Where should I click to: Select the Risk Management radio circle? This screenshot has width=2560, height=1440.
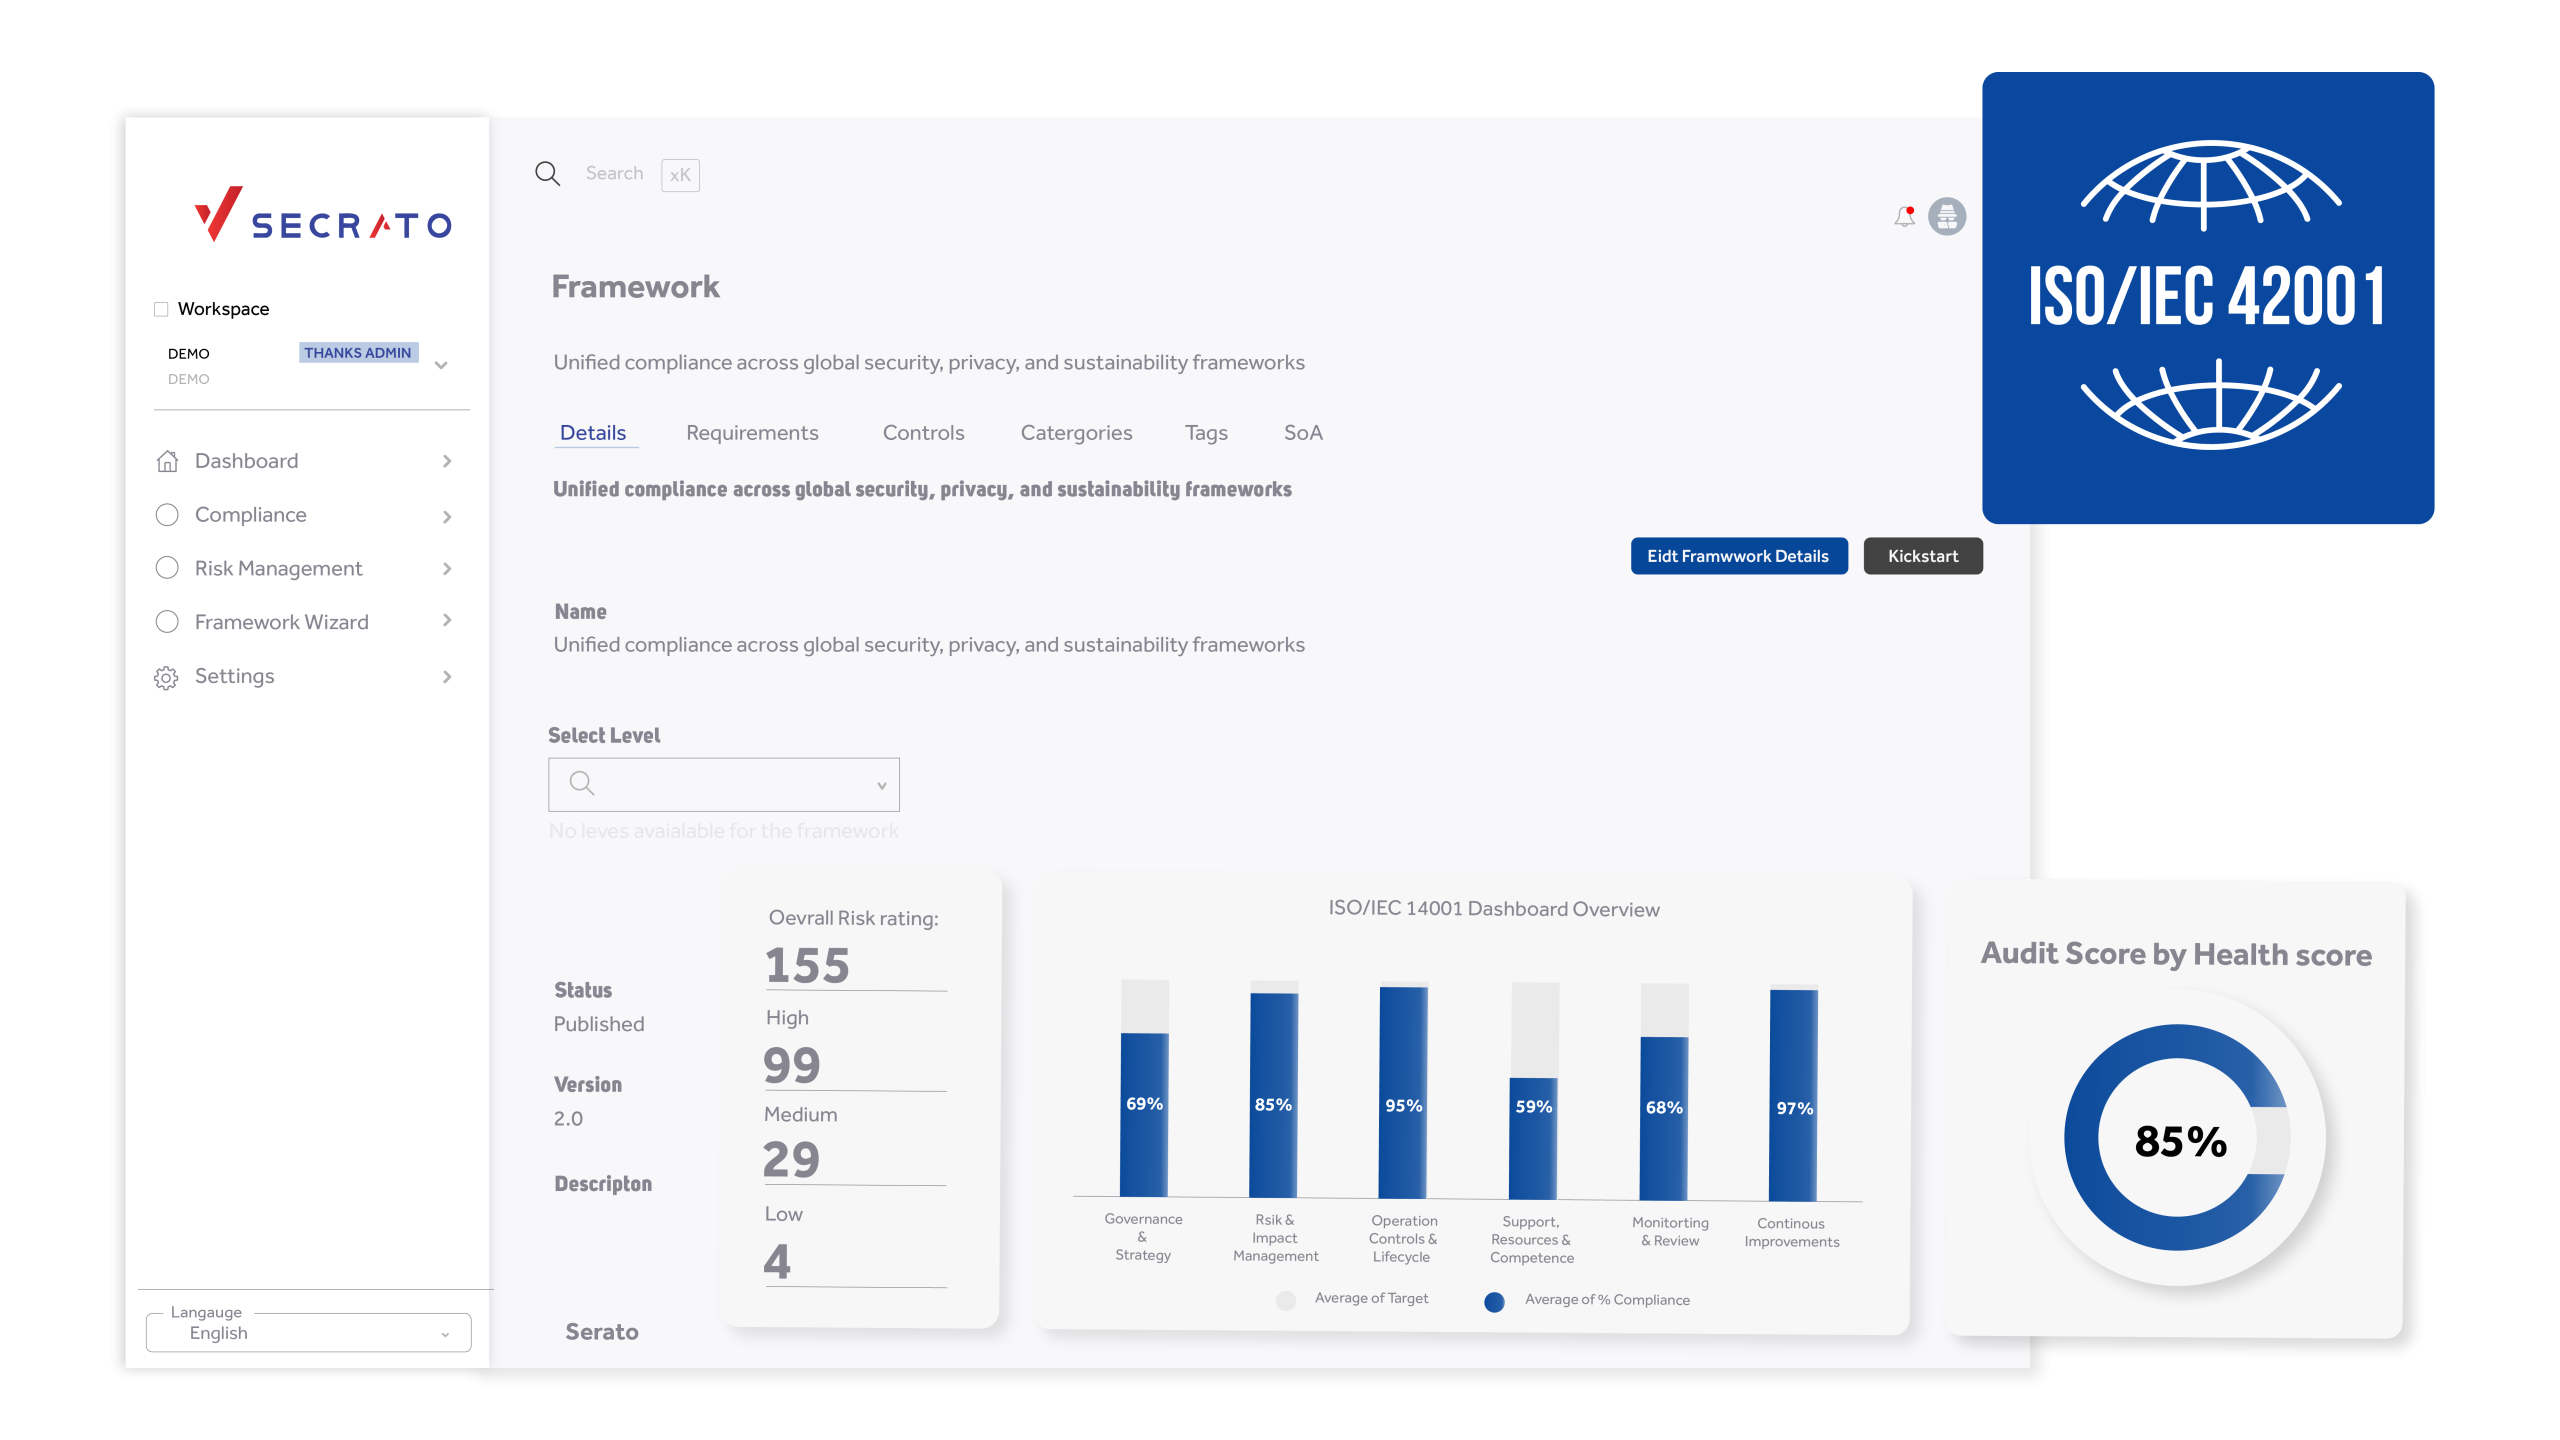[167, 568]
